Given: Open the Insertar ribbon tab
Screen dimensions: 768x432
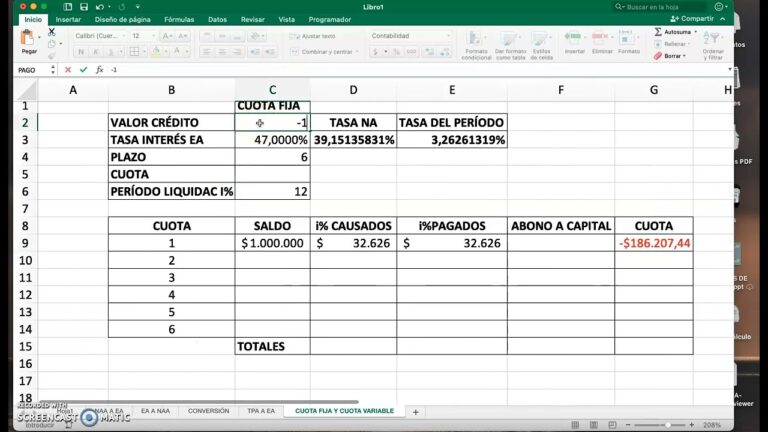Looking at the screenshot, I should [x=68, y=20].
